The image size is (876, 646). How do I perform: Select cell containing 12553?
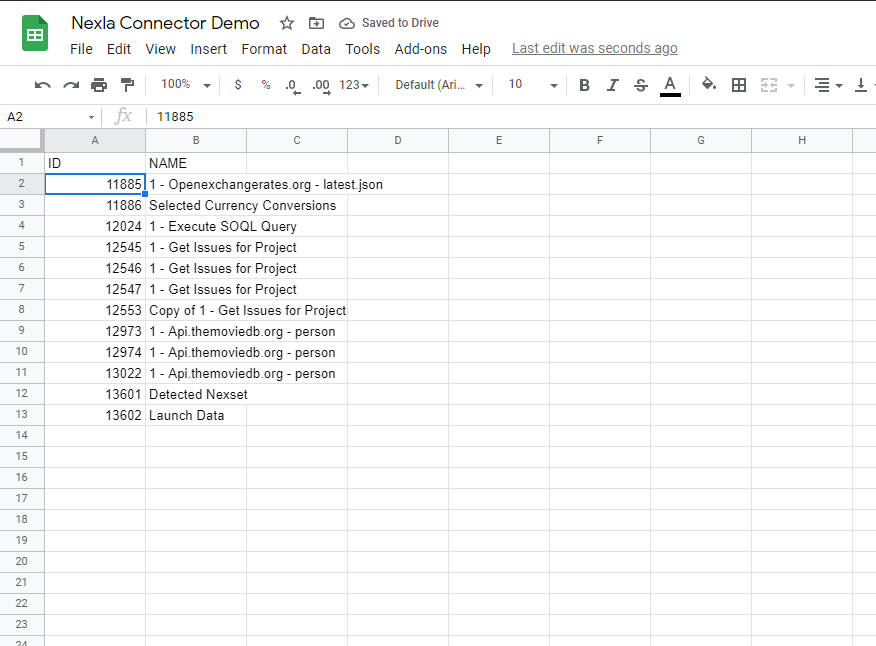click(95, 310)
